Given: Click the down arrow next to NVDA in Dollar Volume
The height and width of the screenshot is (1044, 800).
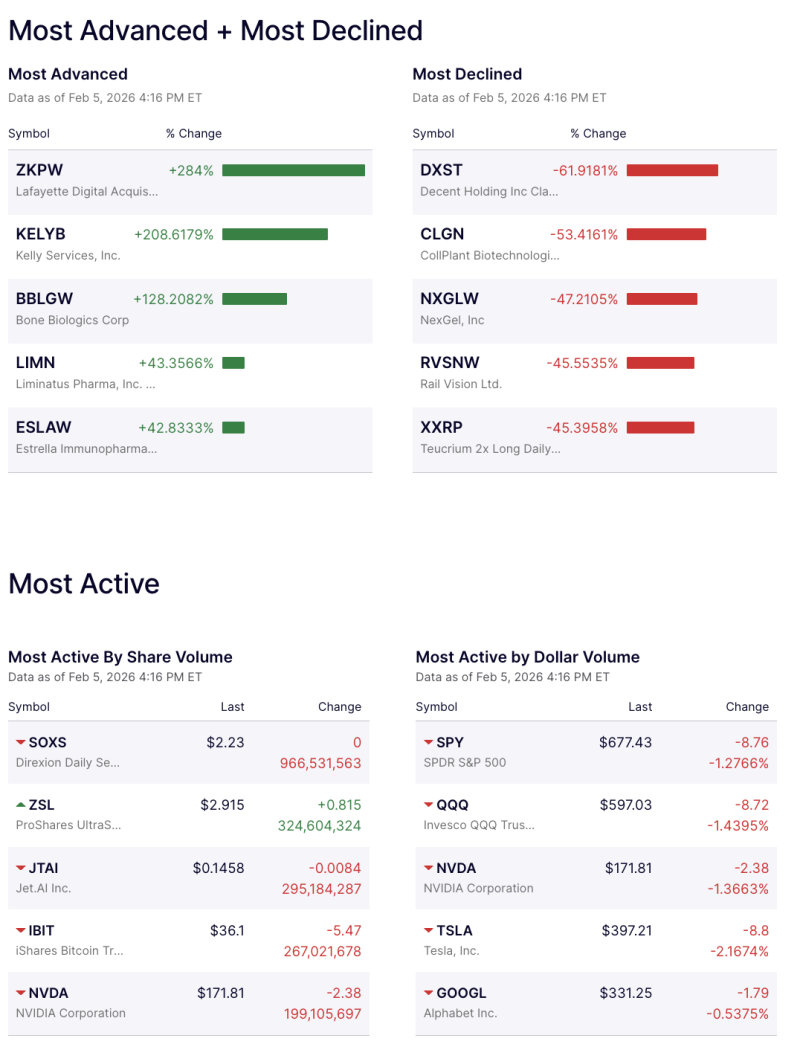Looking at the screenshot, I should tap(427, 868).
